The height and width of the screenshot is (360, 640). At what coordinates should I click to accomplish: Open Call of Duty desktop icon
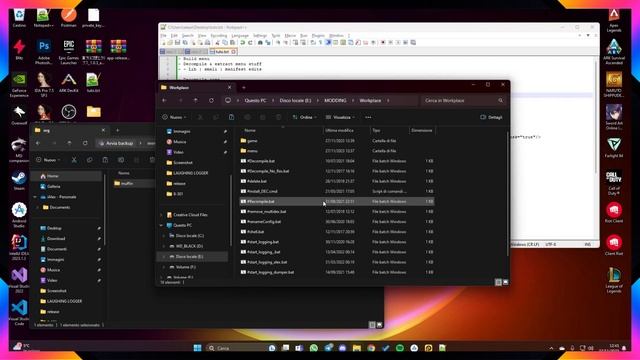coord(614,183)
